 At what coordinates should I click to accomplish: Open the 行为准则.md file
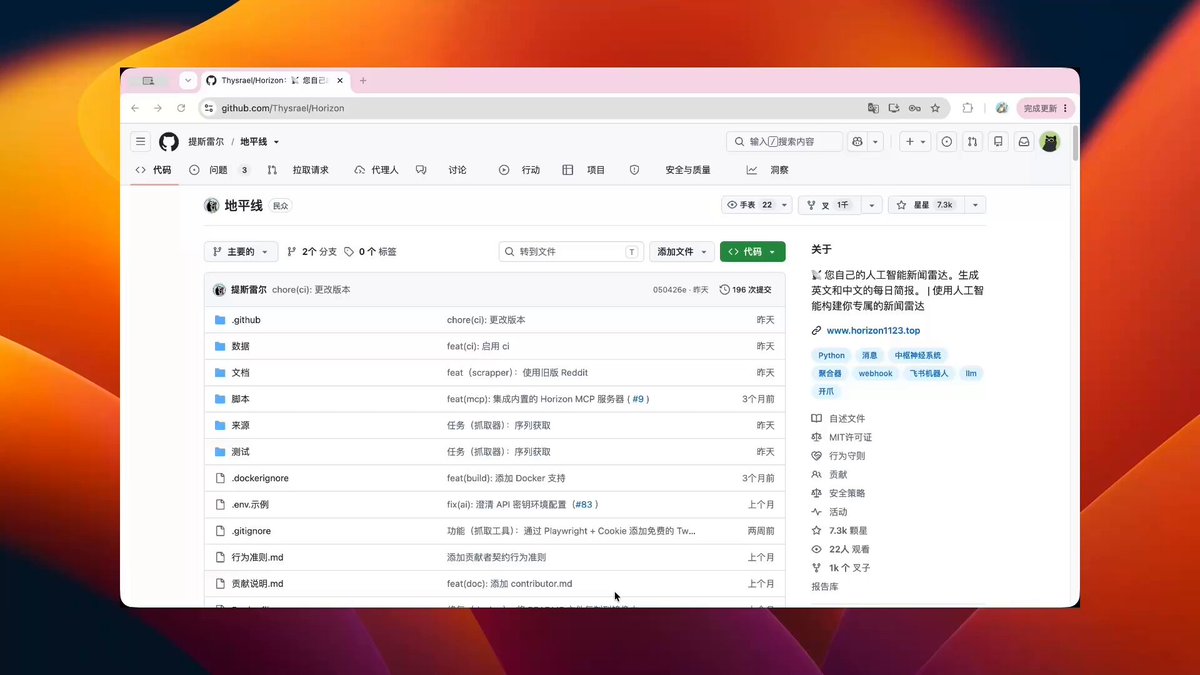tap(257, 557)
